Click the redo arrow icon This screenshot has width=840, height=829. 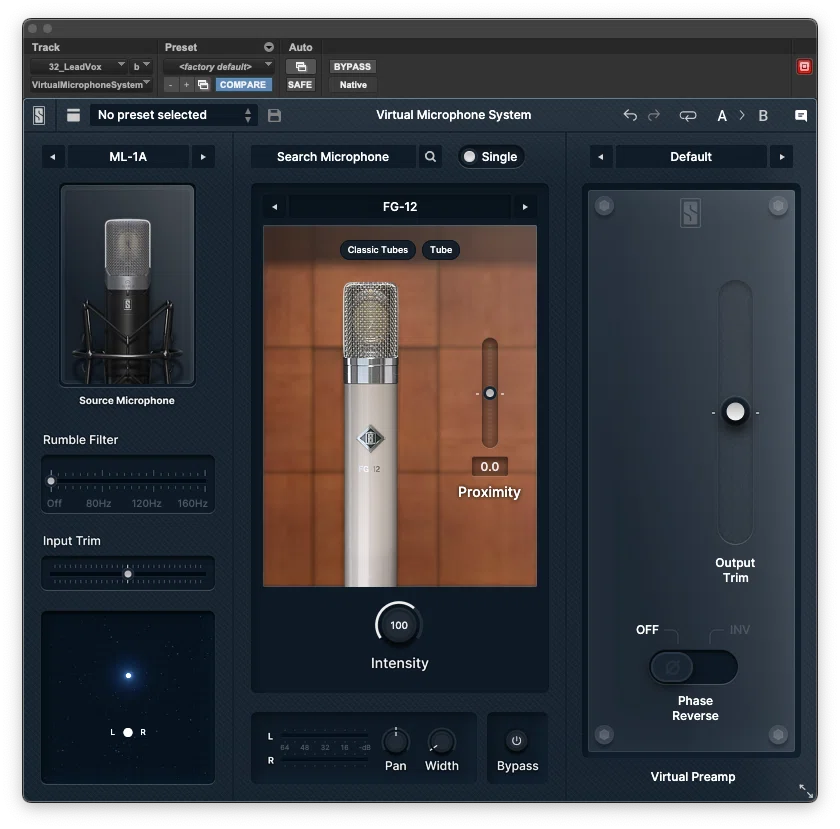[654, 115]
